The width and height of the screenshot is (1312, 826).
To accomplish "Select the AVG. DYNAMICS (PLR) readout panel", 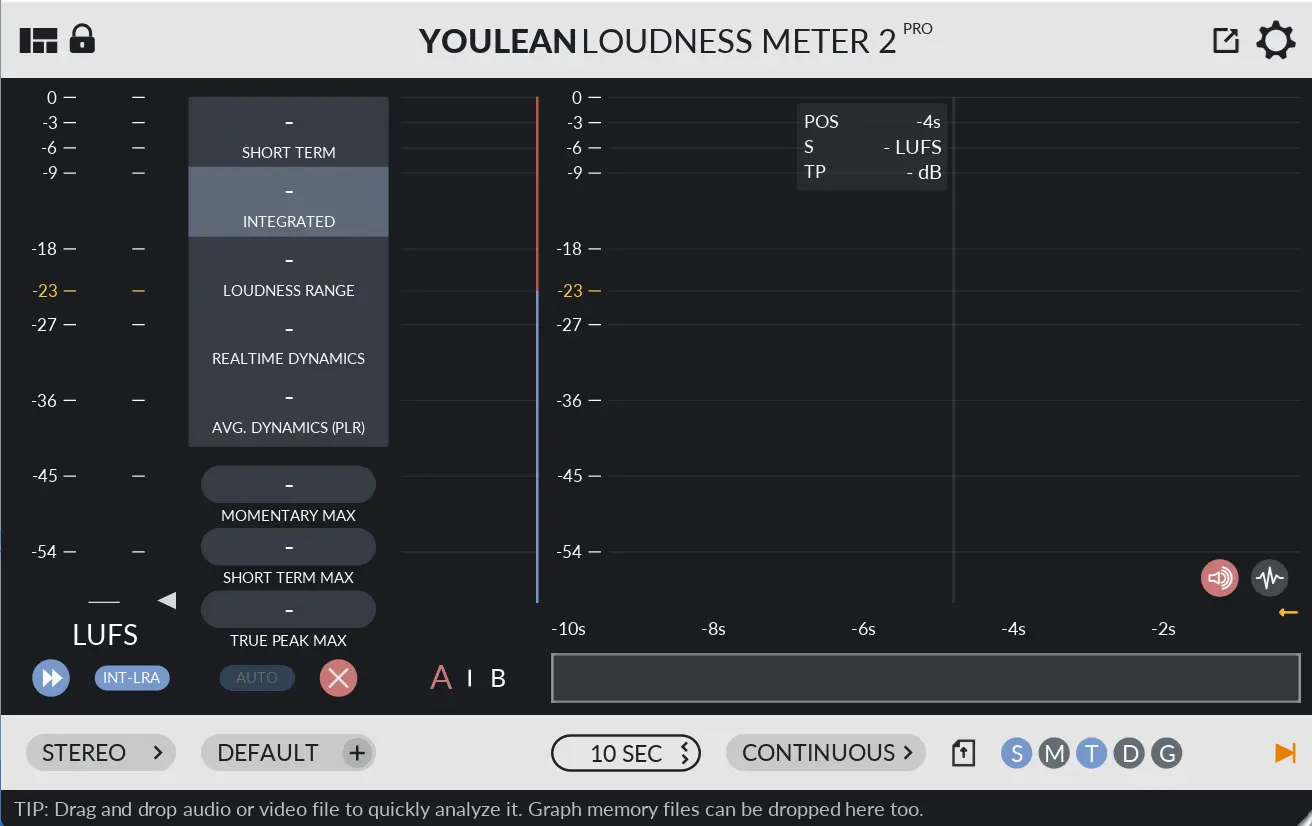I will click(288, 410).
